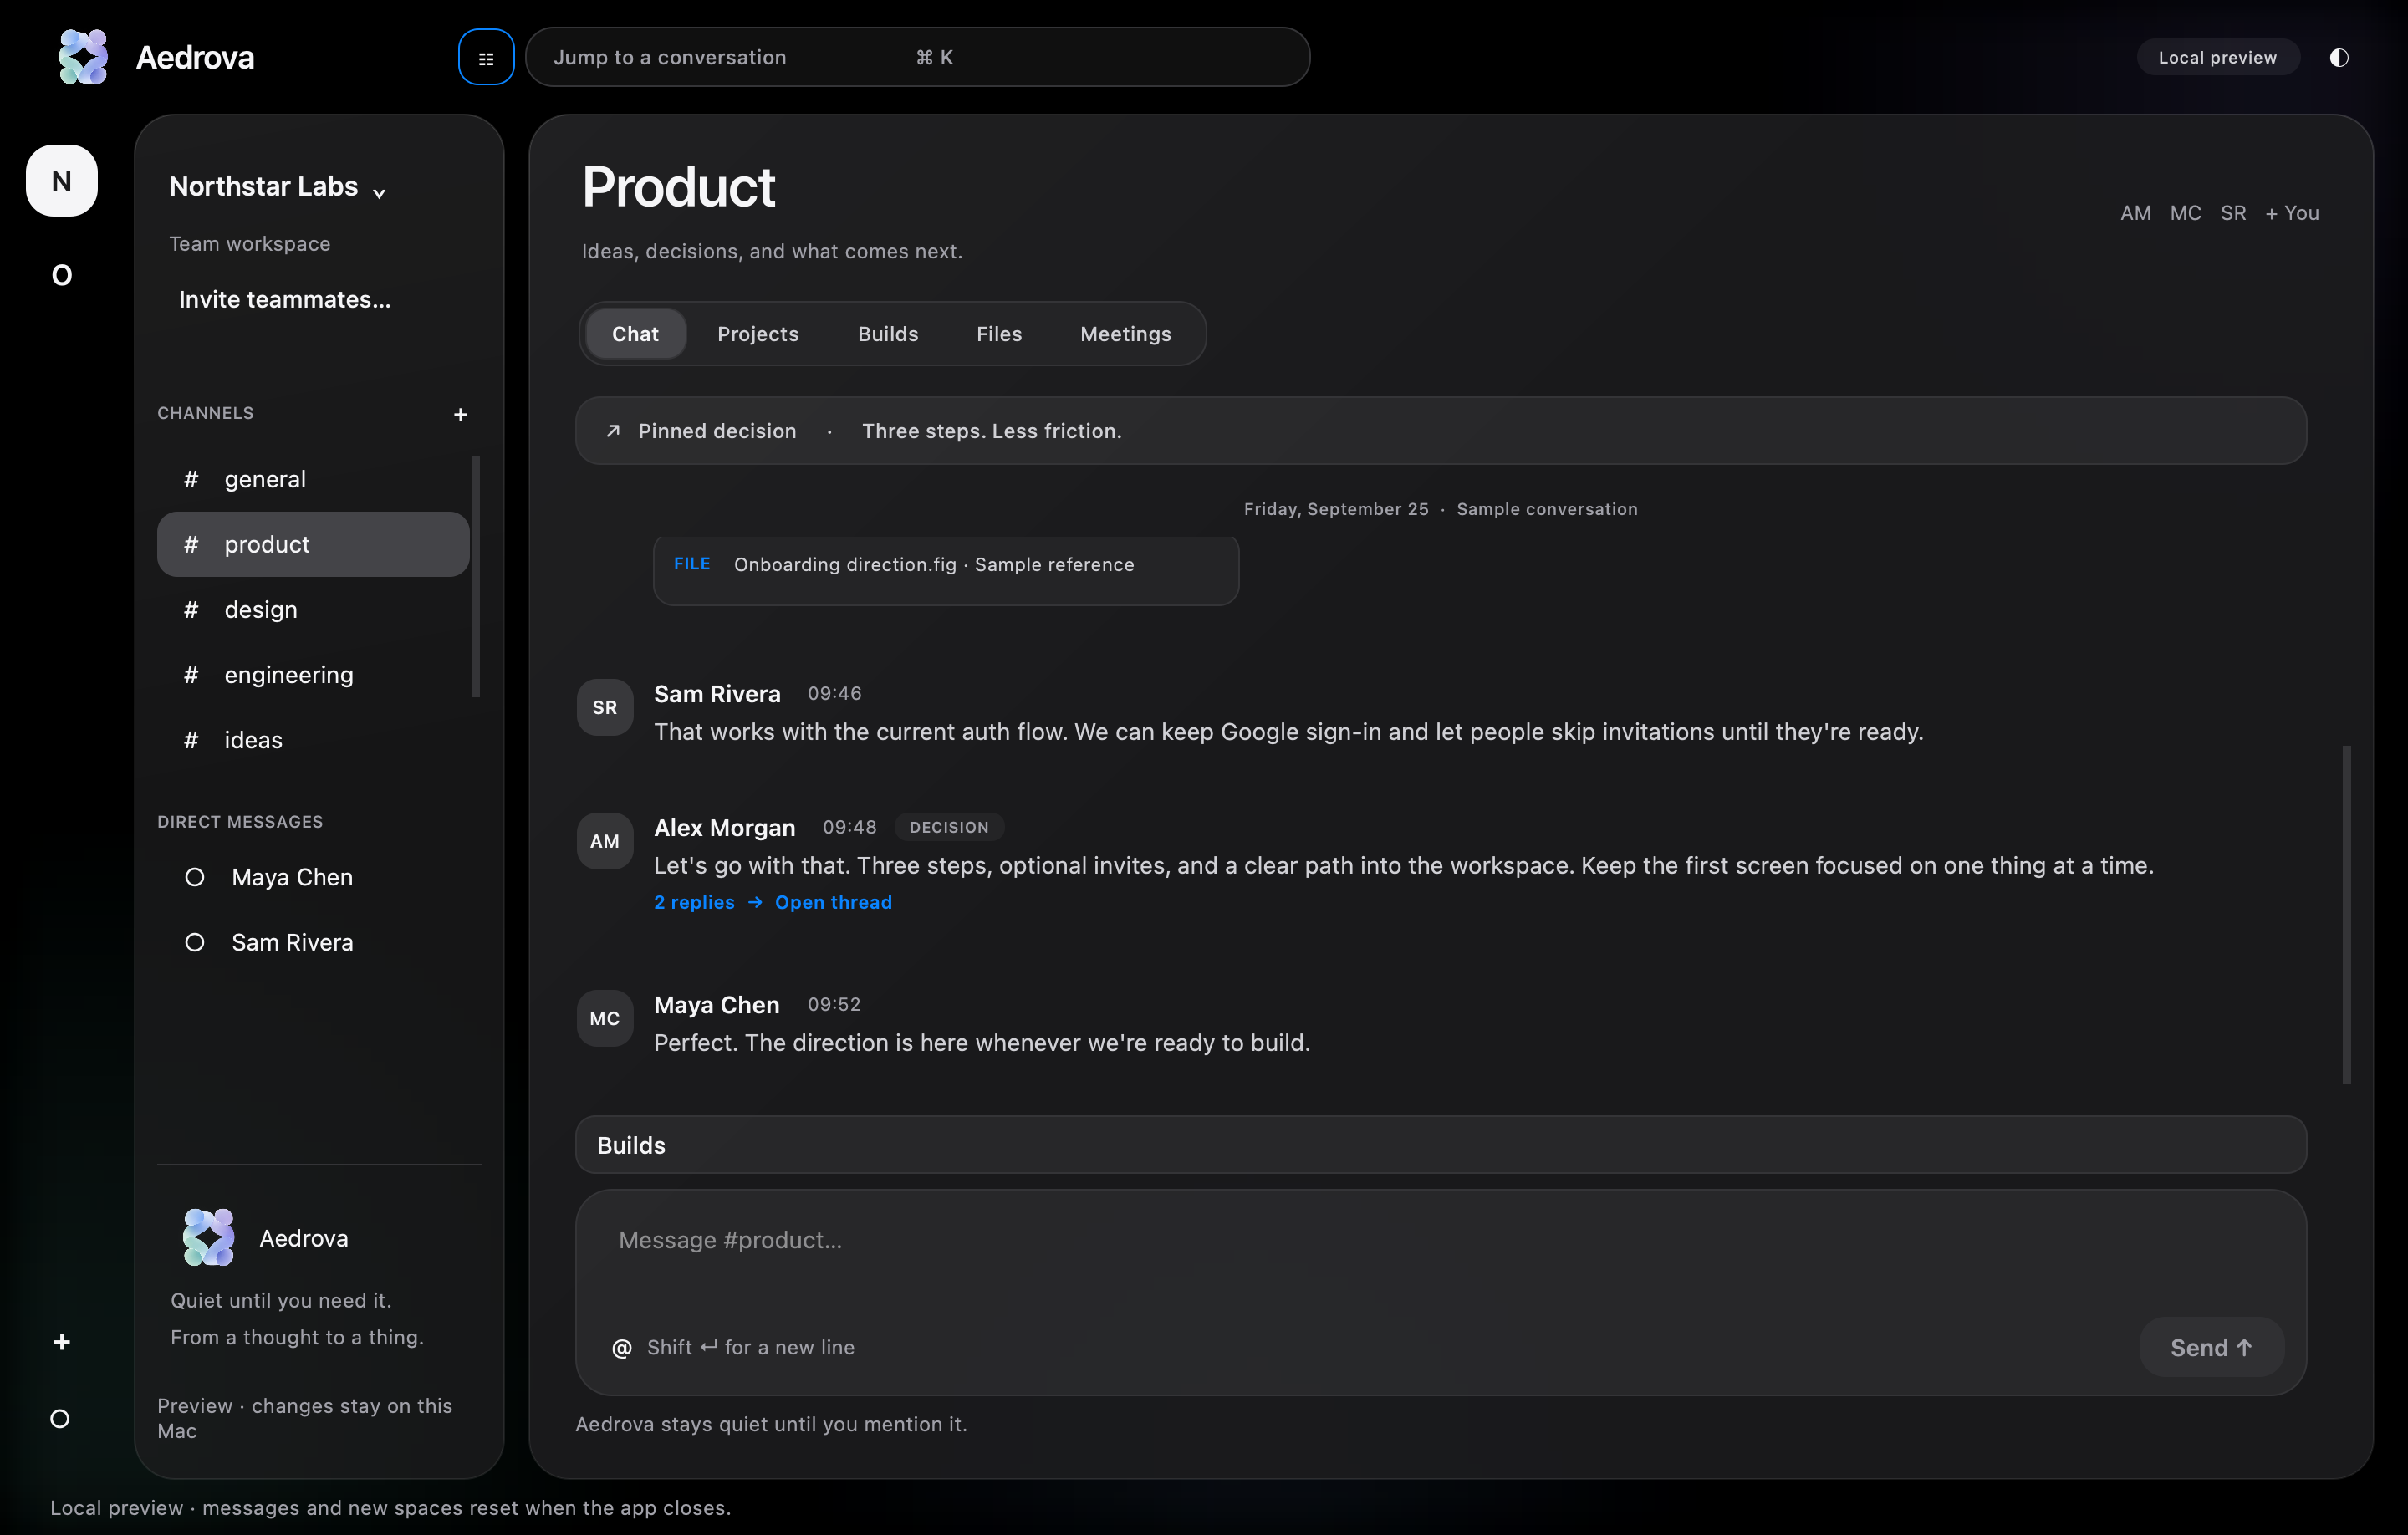Click the chat message scrollbar

tap(2346, 914)
